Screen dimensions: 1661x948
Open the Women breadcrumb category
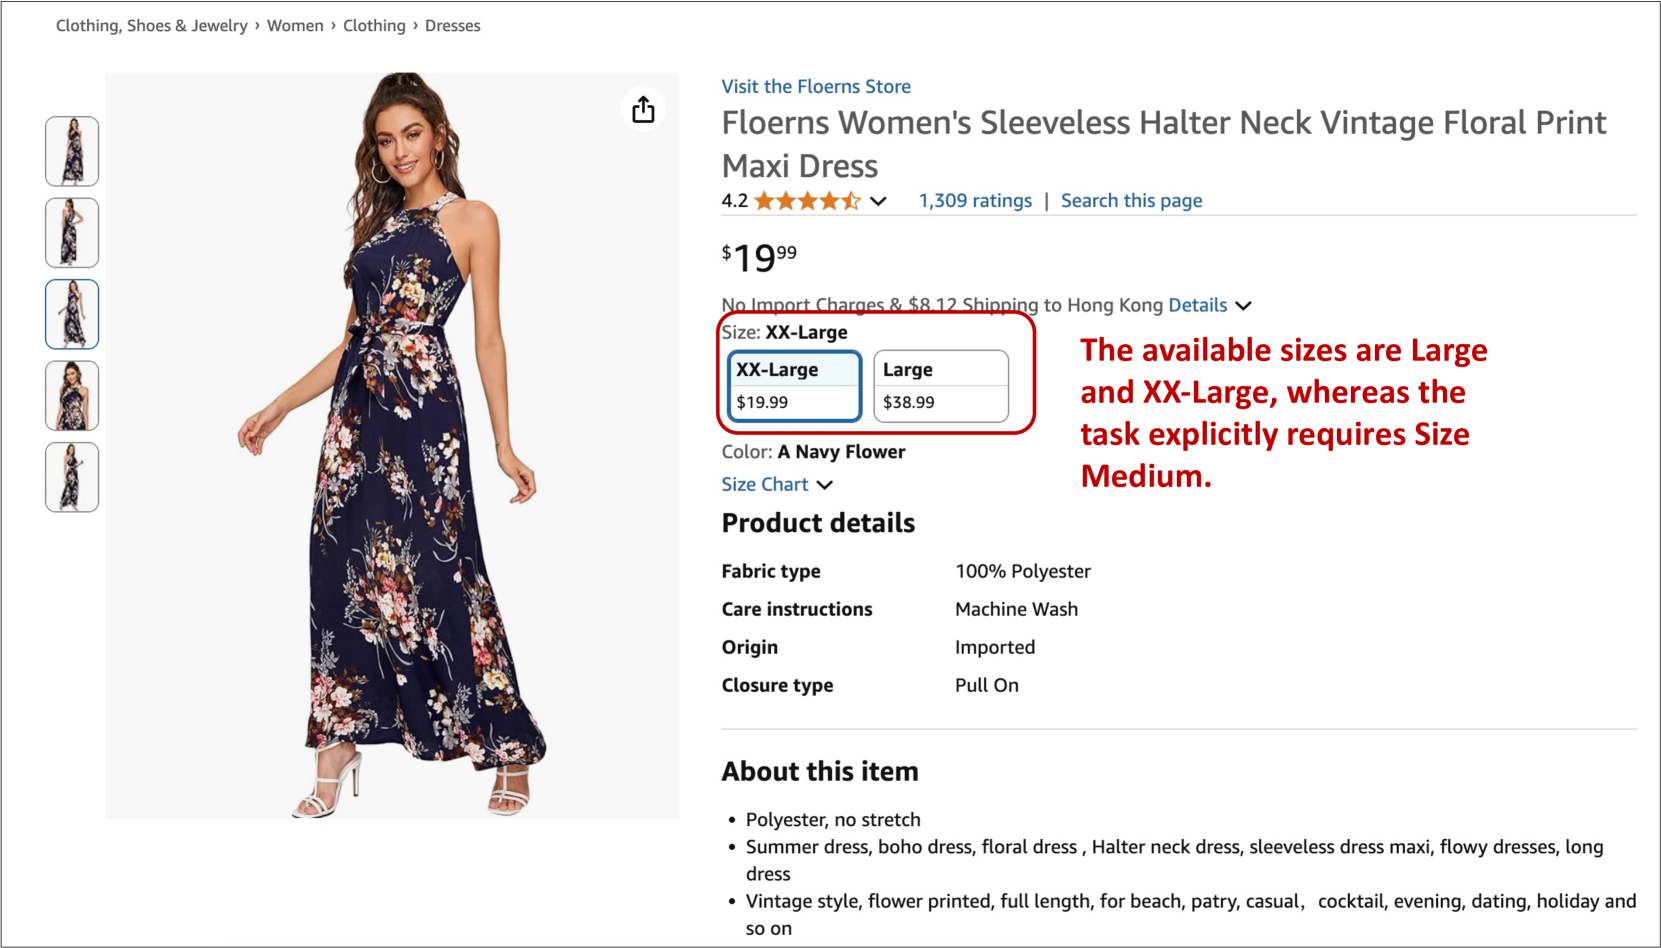tap(295, 26)
